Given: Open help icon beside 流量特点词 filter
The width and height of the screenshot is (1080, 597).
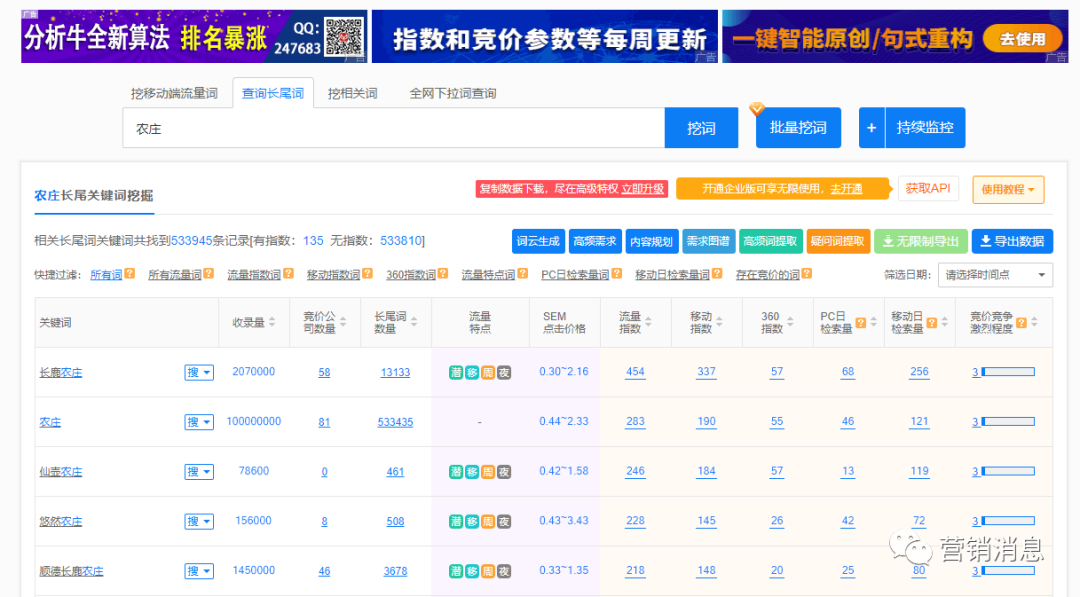Looking at the screenshot, I should [523, 273].
